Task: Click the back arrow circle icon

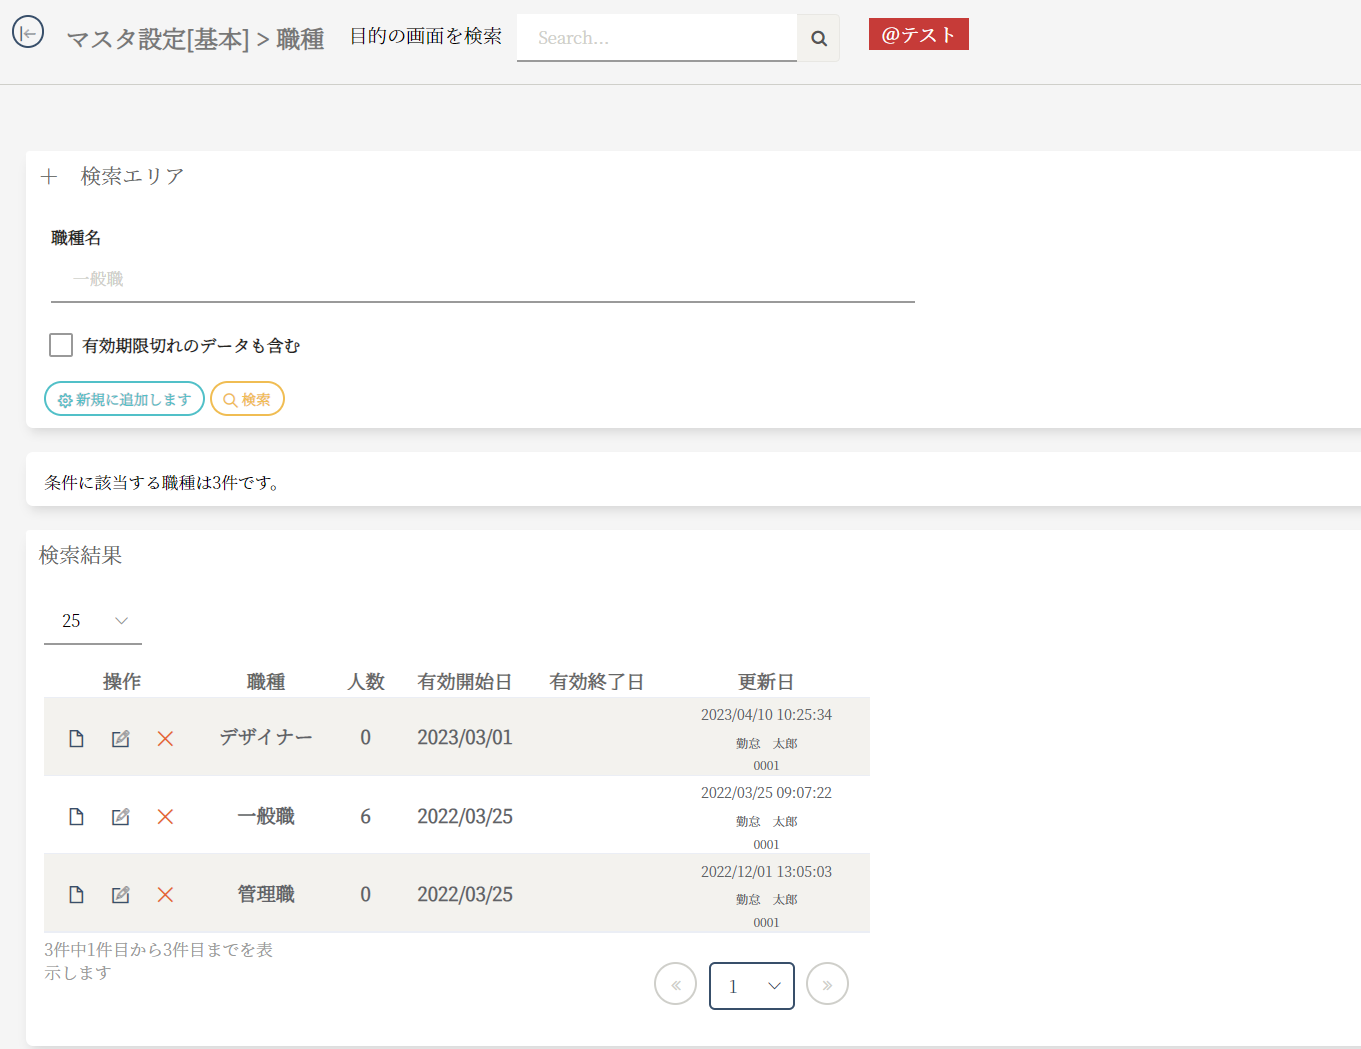Action: click(x=28, y=33)
